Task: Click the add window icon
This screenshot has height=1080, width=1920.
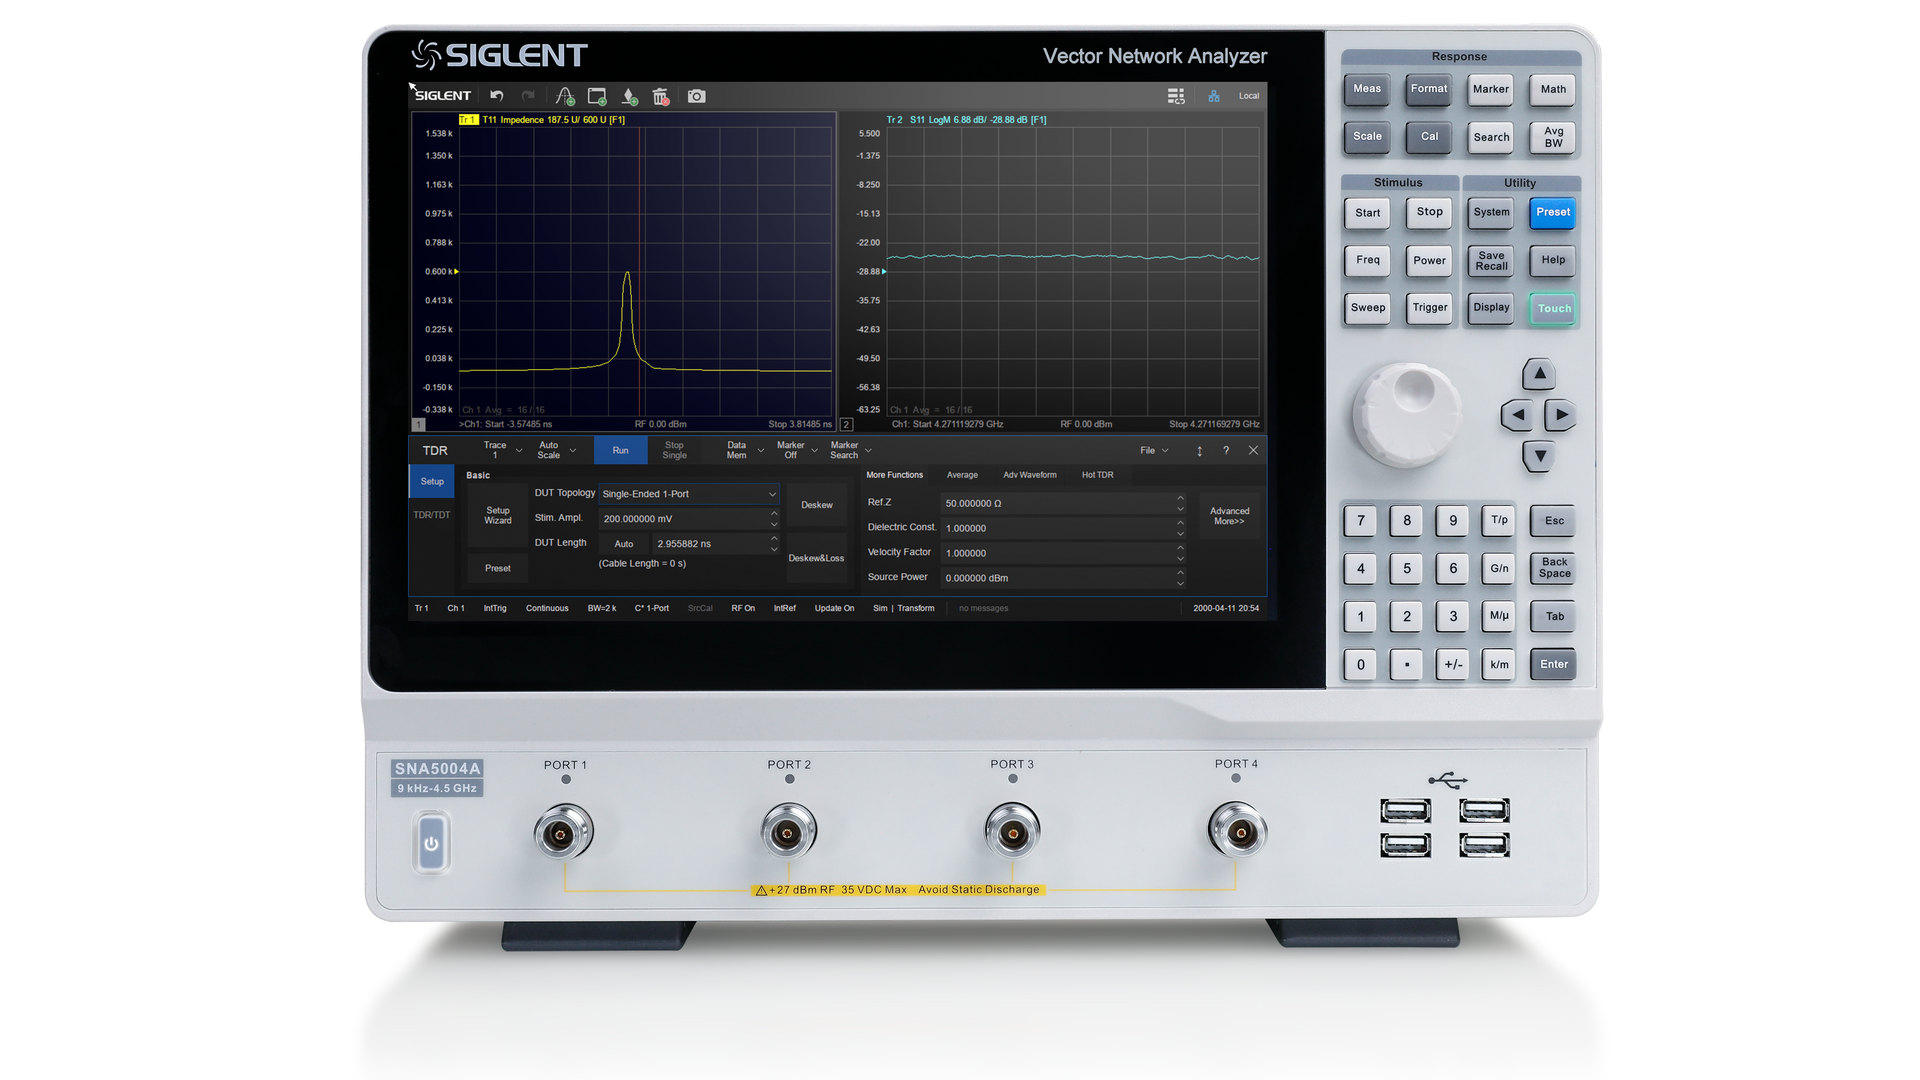Action: tap(597, 96)
